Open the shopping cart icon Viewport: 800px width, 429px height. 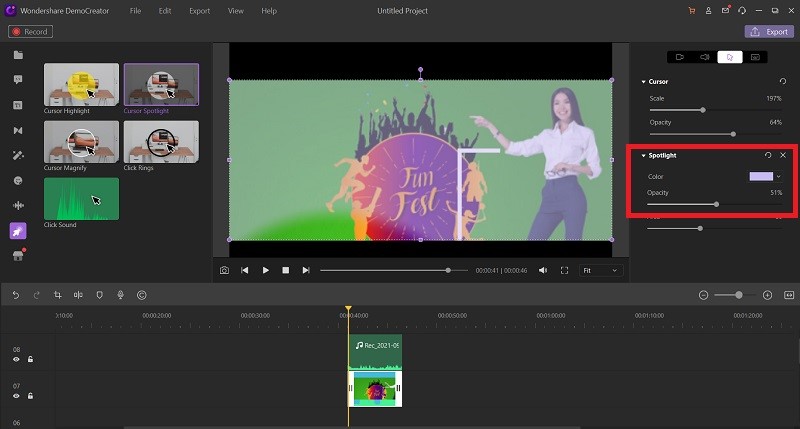coord(692,11)
